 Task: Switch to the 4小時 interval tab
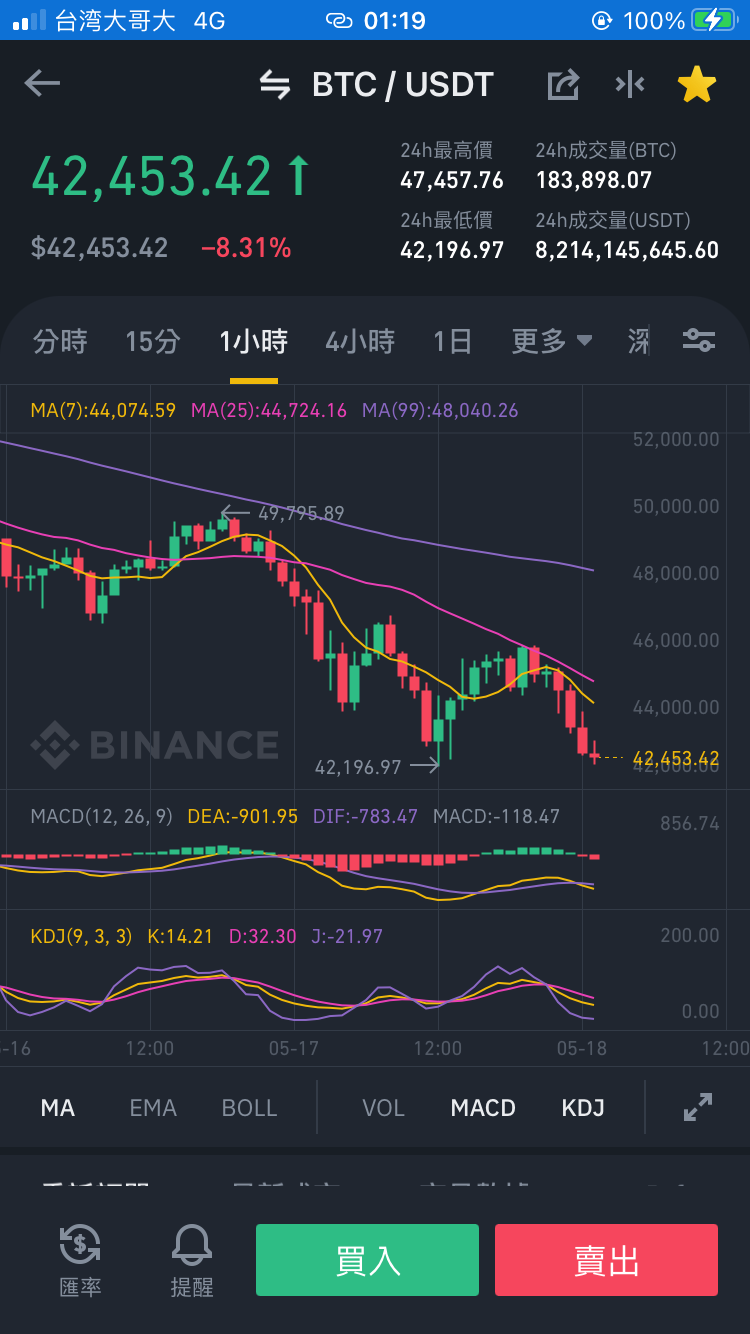tap(360, 341)
